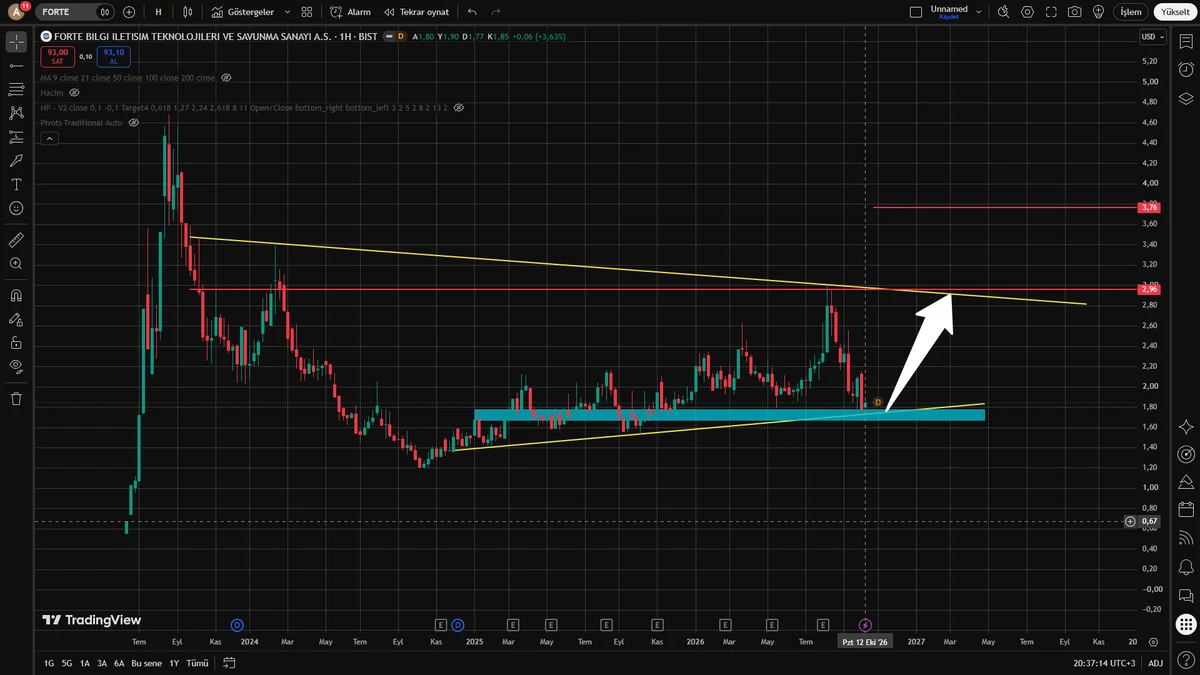Image resolution: width=1200 pixels, height=675 pixels.
Task: Toggle visibility of the Hacim indicator
Action: [74, 92]
